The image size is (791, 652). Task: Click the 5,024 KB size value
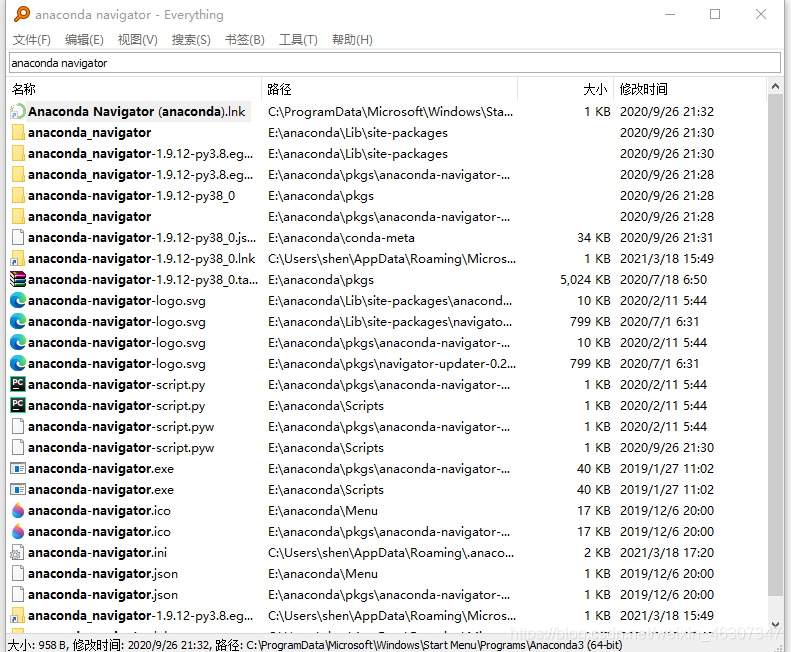585,280
